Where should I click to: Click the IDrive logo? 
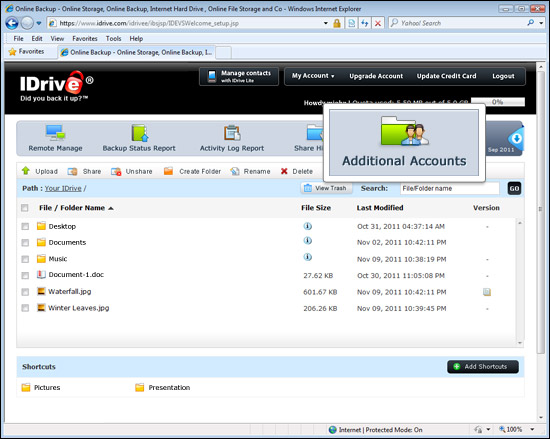click(x=56, y=86)
